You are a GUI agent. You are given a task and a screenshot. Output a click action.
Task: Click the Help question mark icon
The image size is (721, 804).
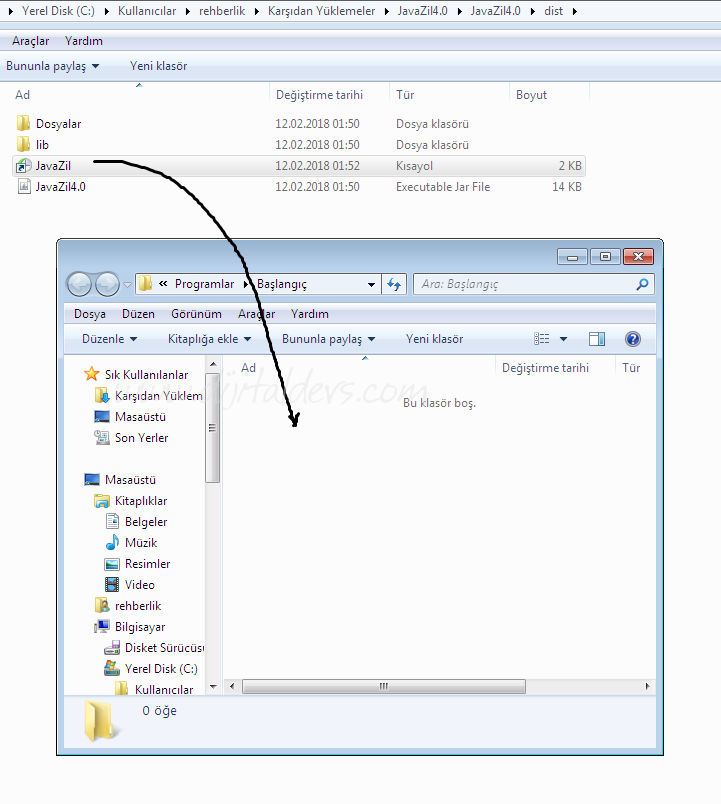[632, 339]
